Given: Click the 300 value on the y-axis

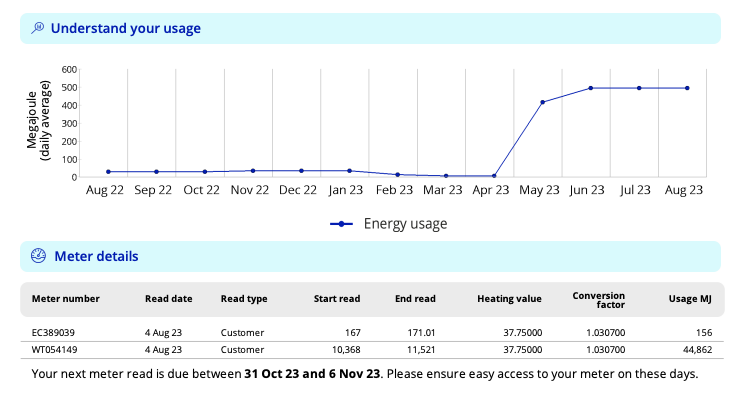Looking at the screenshot, I should [x=69, y=124].
